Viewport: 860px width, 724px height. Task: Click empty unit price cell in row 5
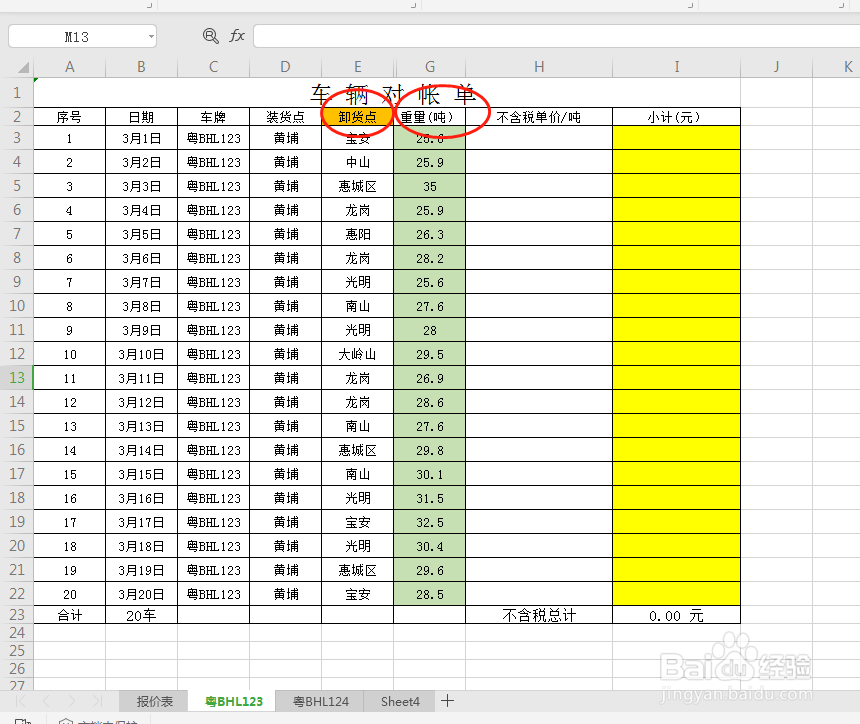click(x=539, y=186)
